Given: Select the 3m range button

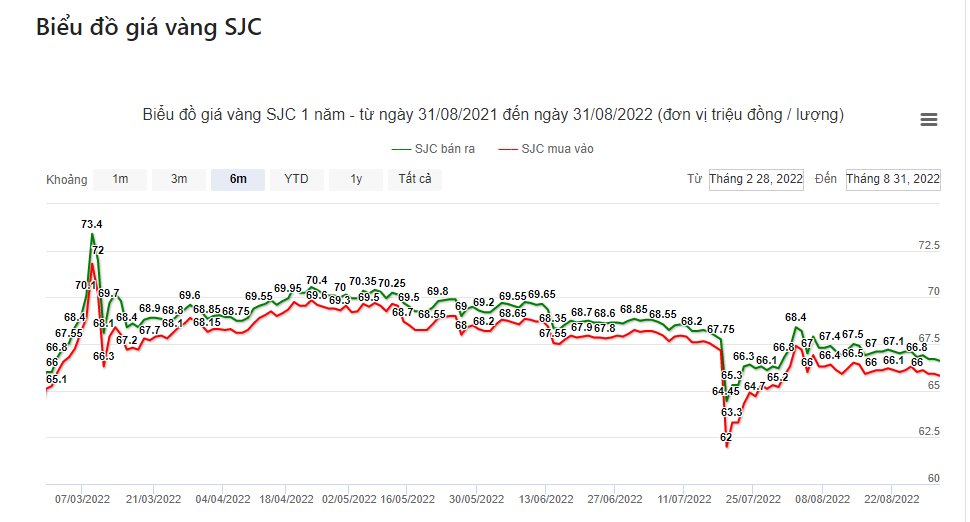Looking at the screenshot, I should [x=179, y=179].
